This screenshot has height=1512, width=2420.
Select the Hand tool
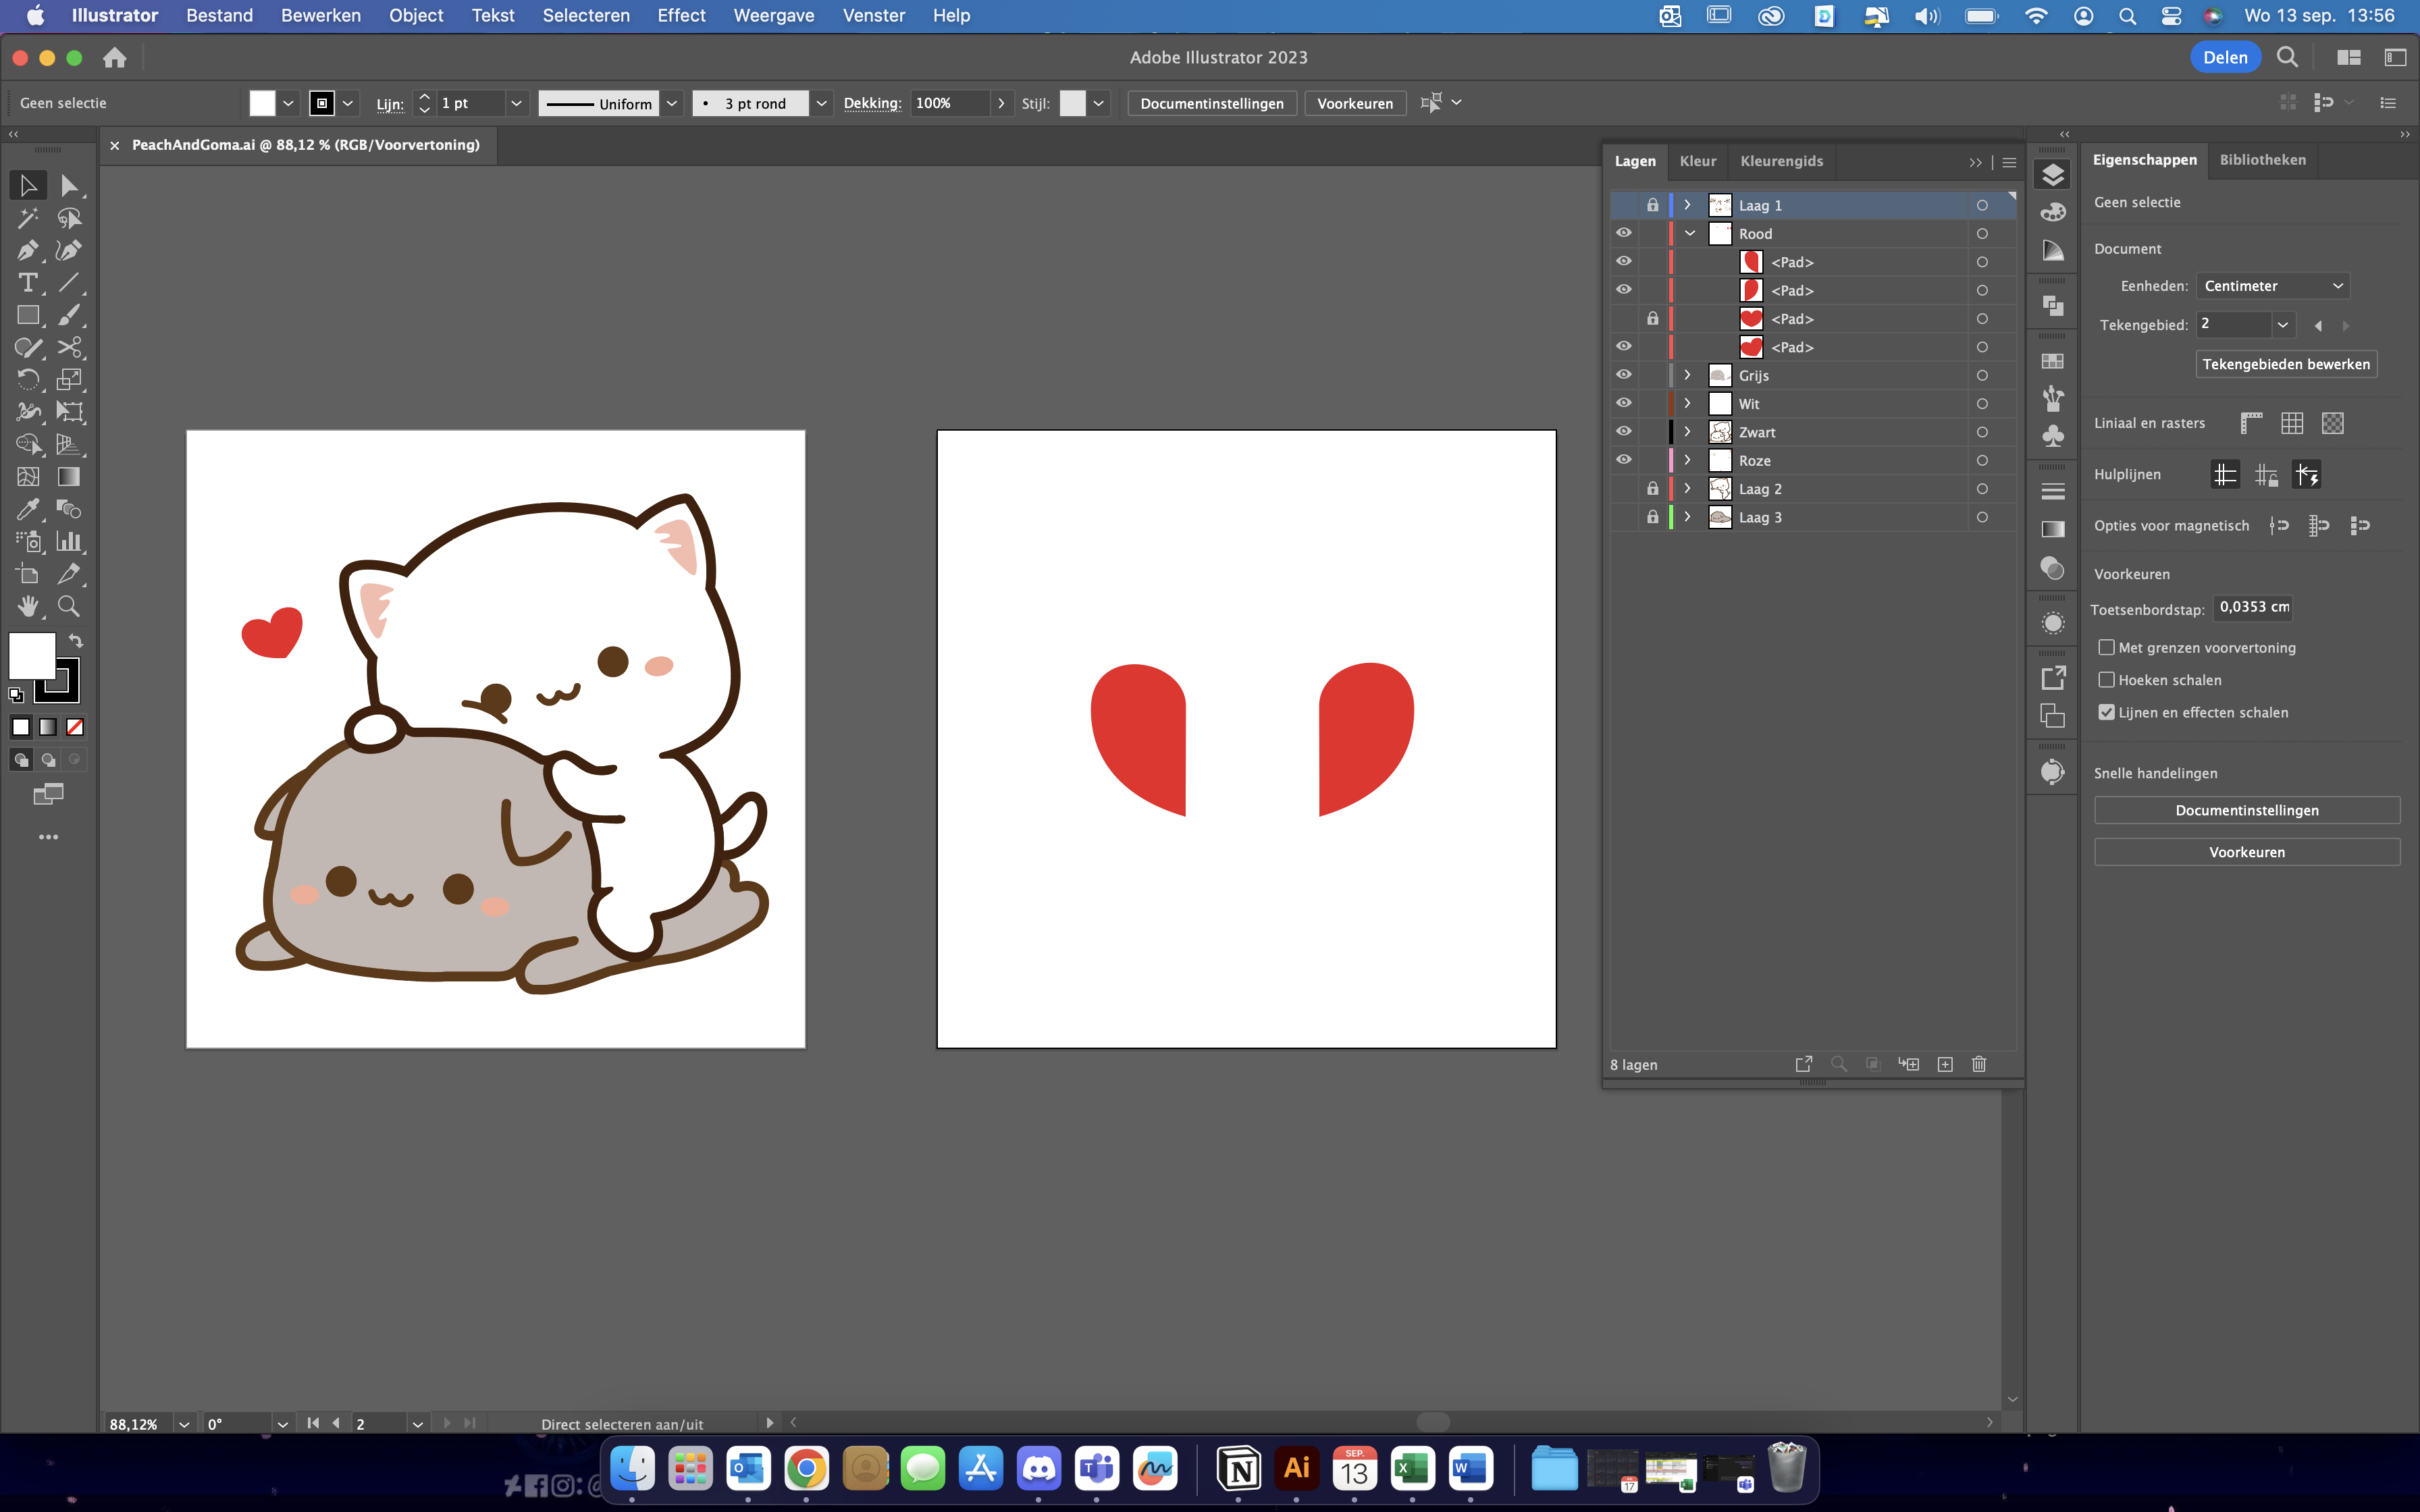tap(27, 606)
